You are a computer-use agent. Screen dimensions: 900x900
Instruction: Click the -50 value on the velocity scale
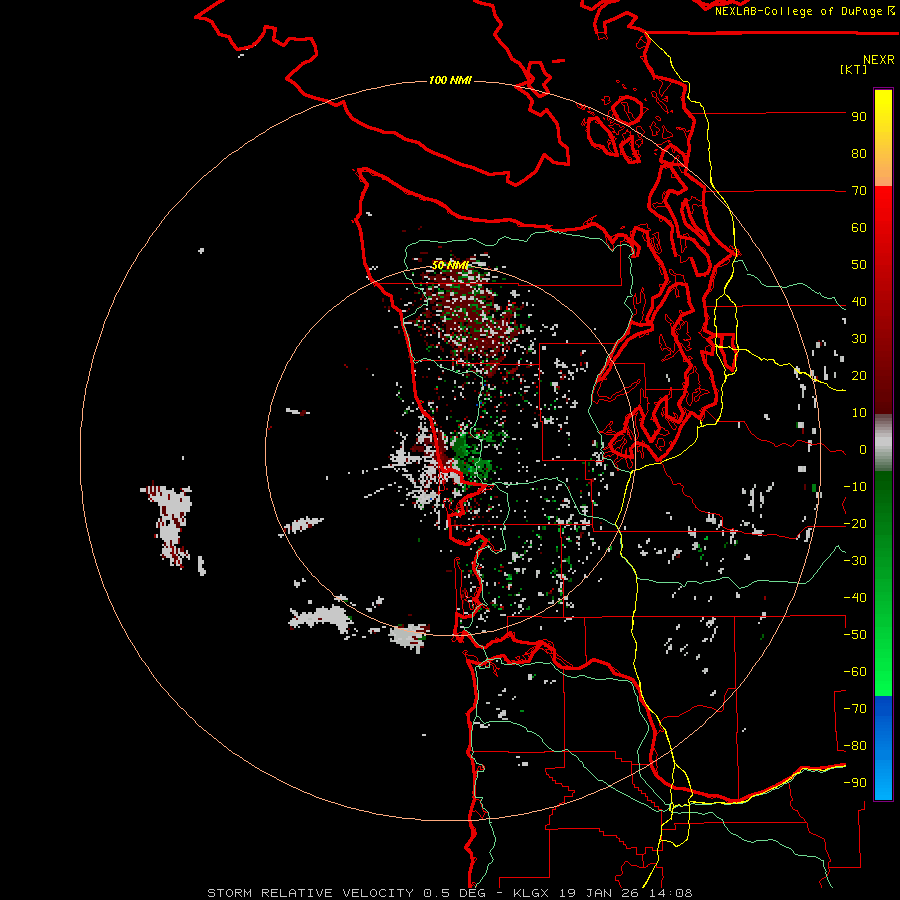click(x=855, y=635)
